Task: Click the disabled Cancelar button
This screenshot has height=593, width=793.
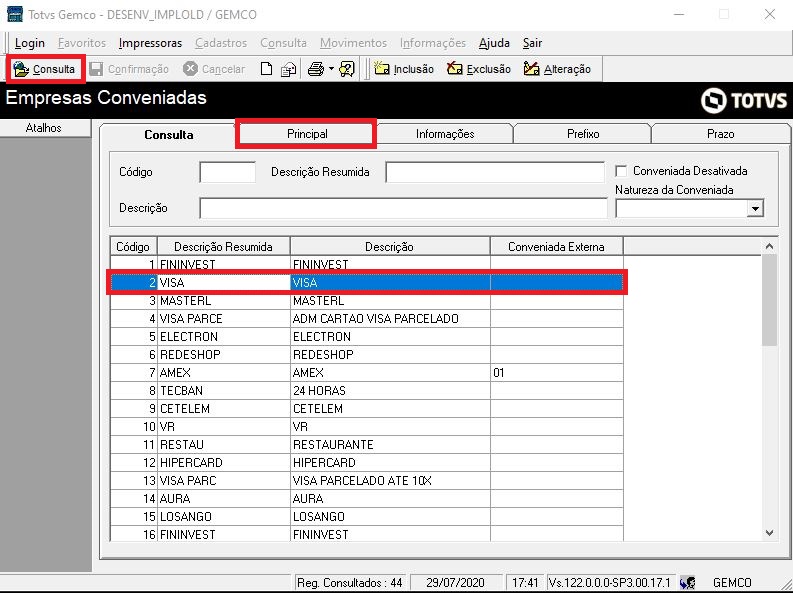Action: [x=214, y=69]
